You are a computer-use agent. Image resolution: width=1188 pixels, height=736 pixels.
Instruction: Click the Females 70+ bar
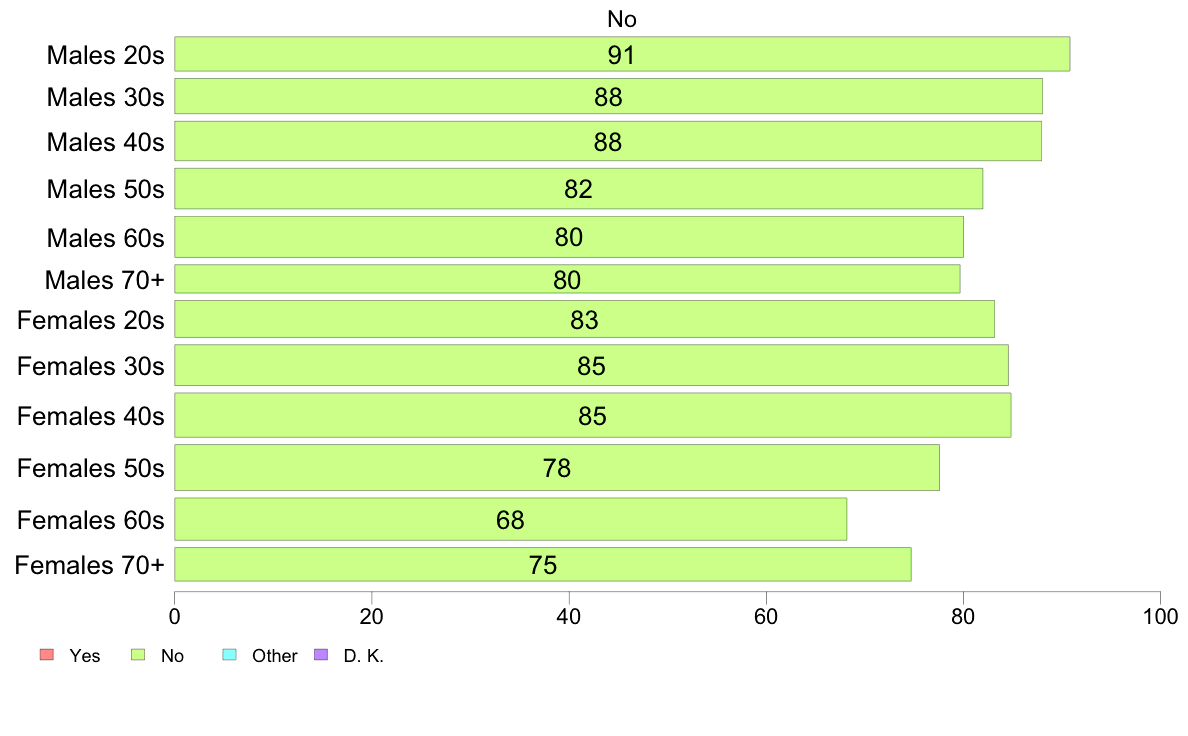[x=543, y=565]
